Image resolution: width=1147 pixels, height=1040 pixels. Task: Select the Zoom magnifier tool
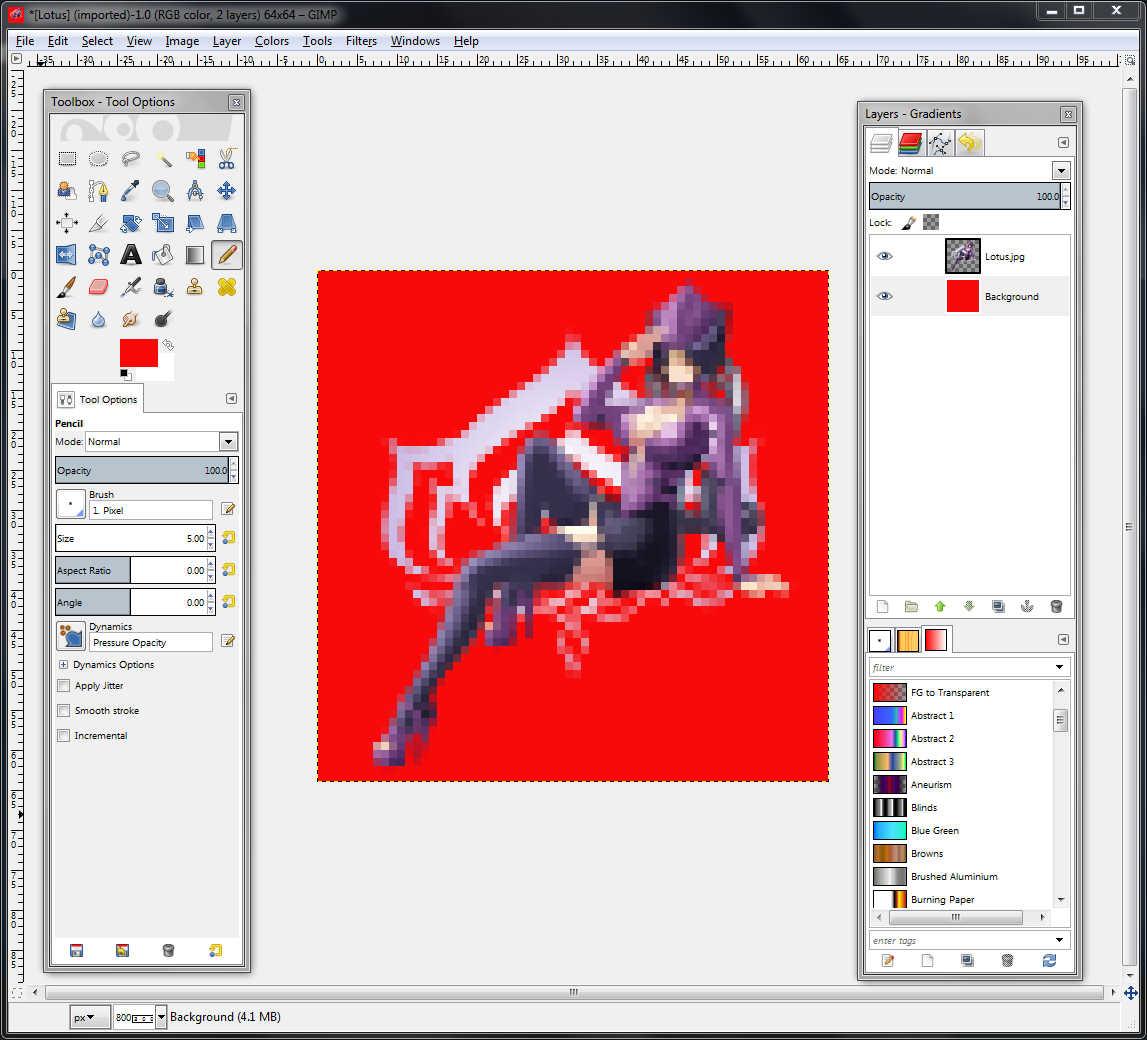click(x=162, y=190)
